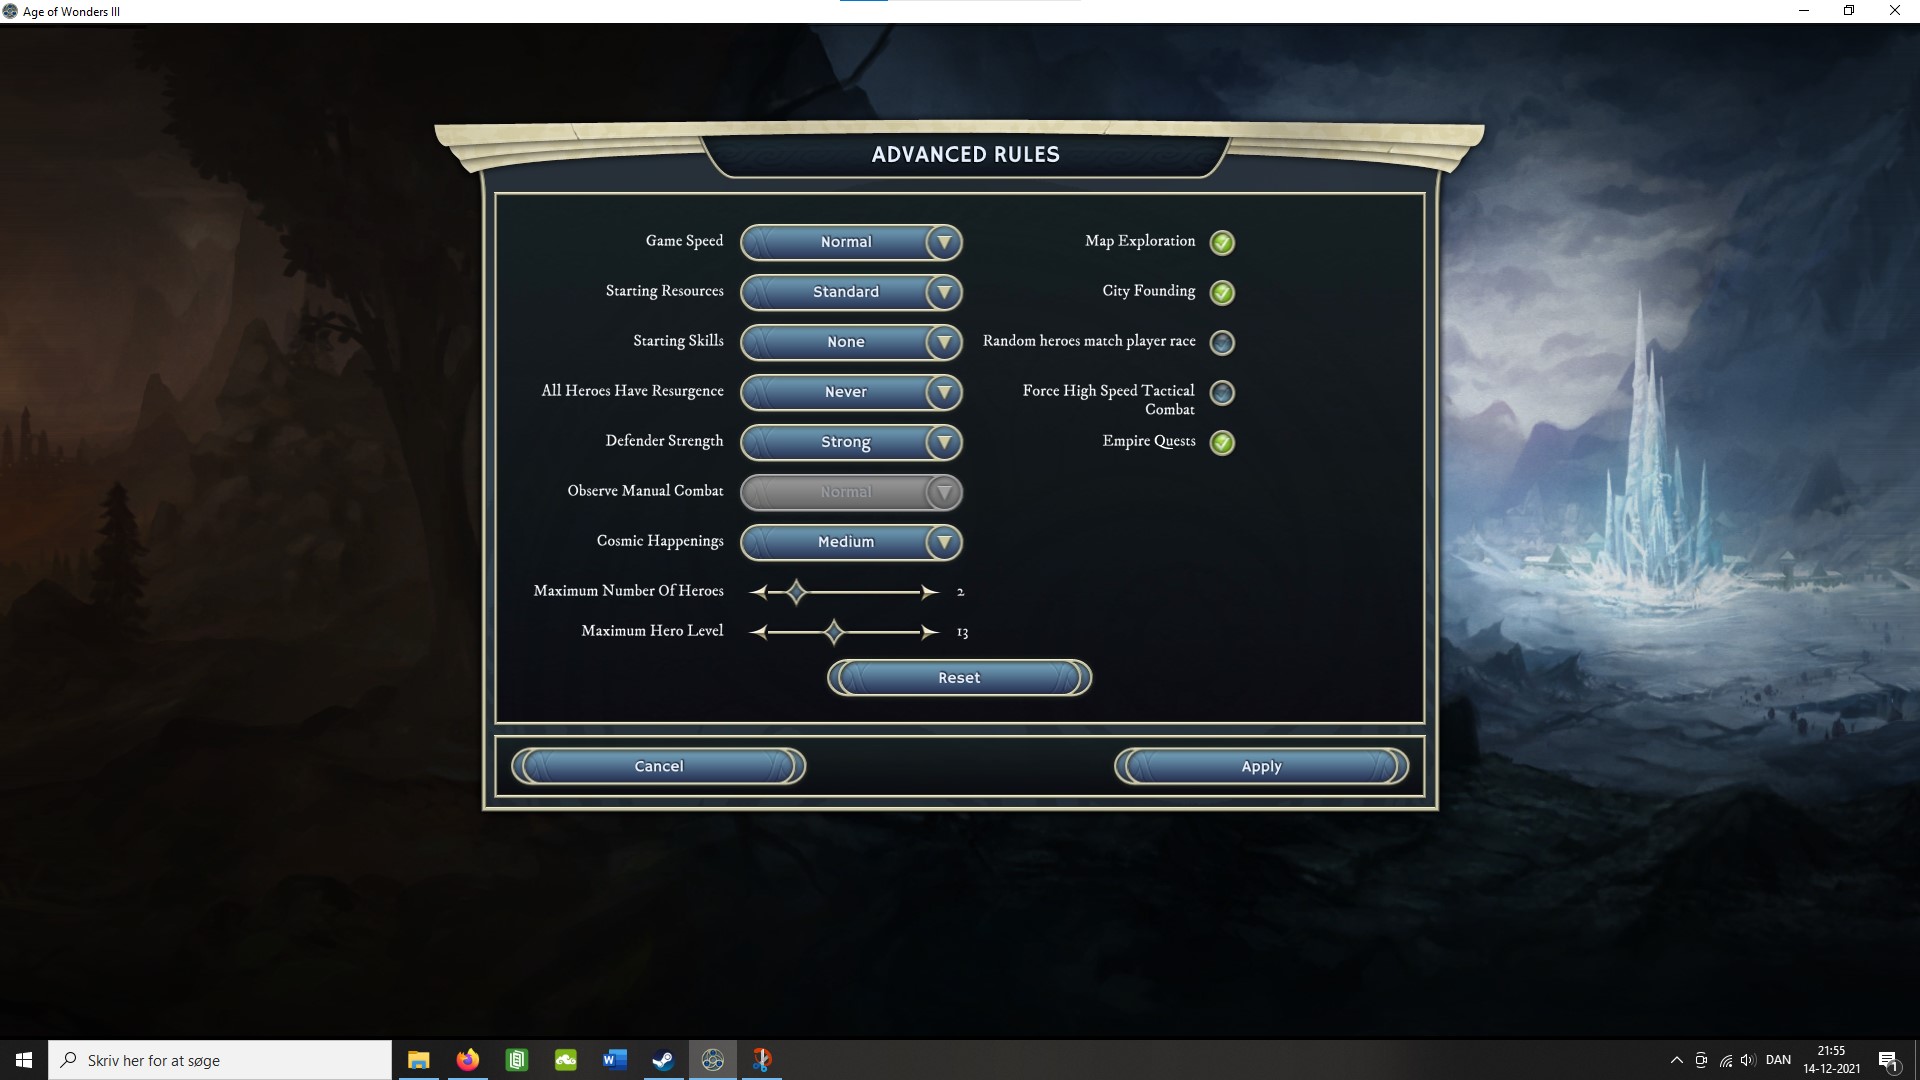Open the volume speaker tray icon
The image size is (1920, 1080).
[x=1748, y=1060]
